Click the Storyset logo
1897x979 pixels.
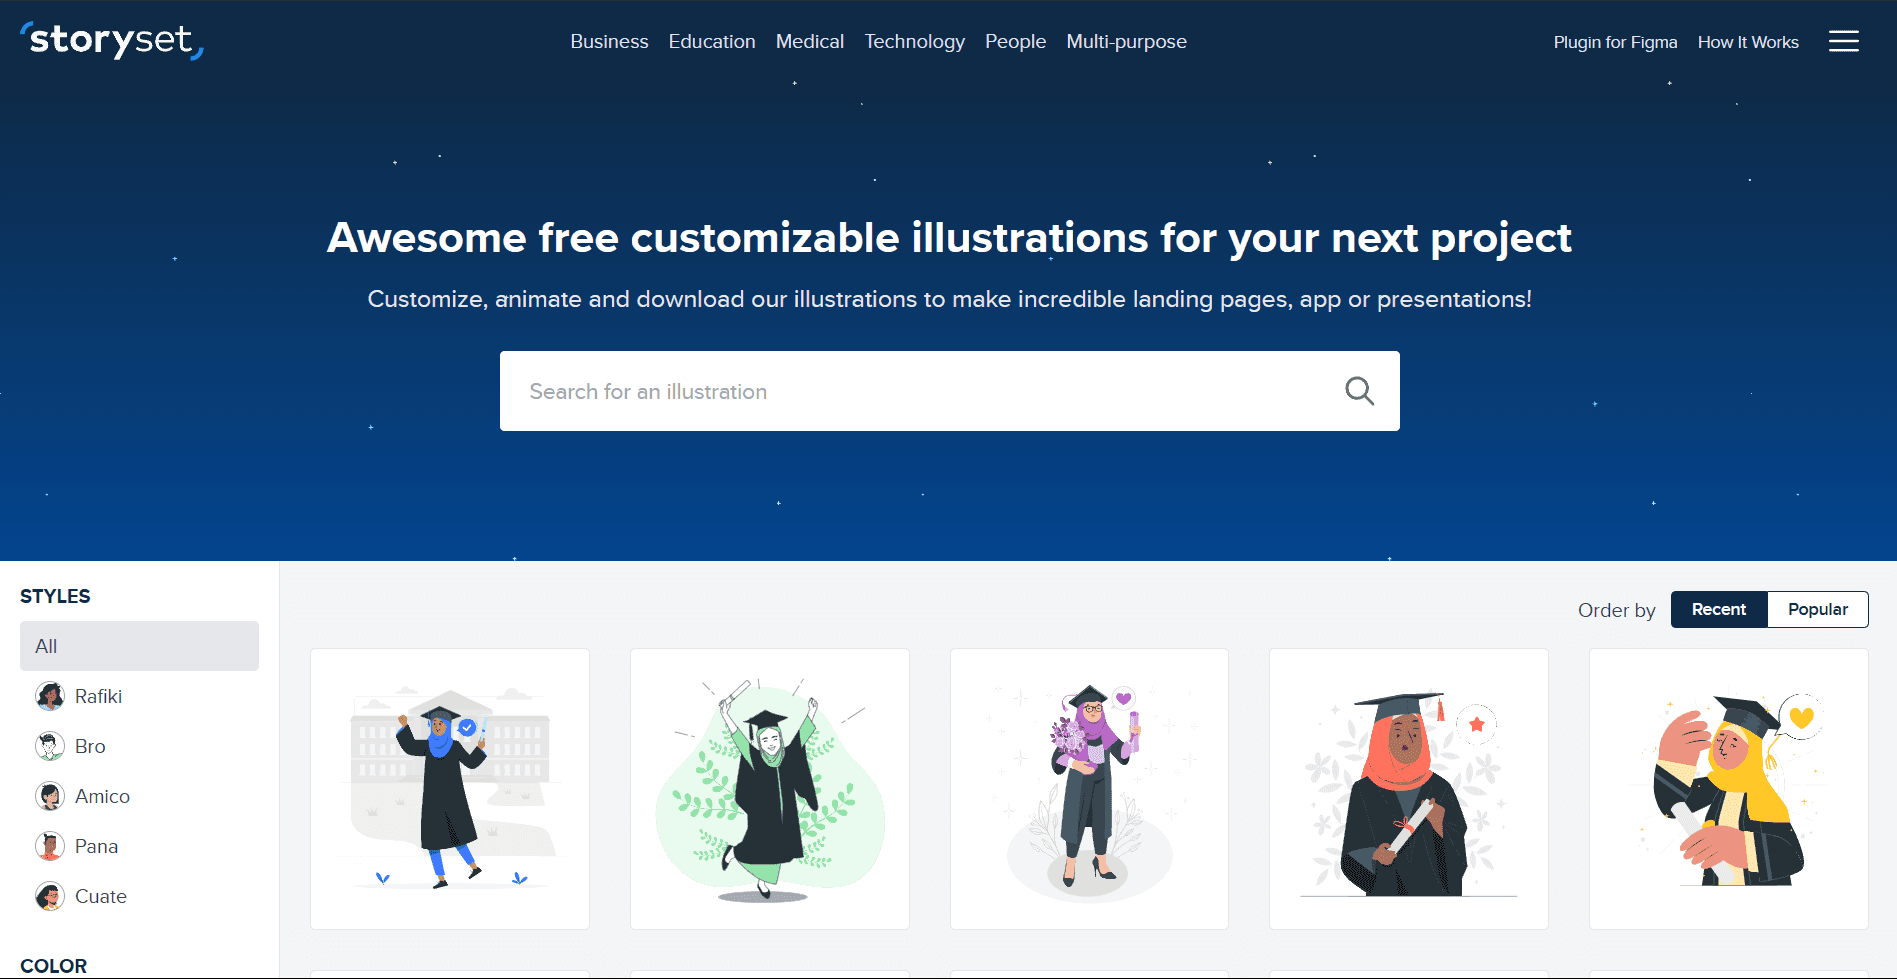coord(112,40)
